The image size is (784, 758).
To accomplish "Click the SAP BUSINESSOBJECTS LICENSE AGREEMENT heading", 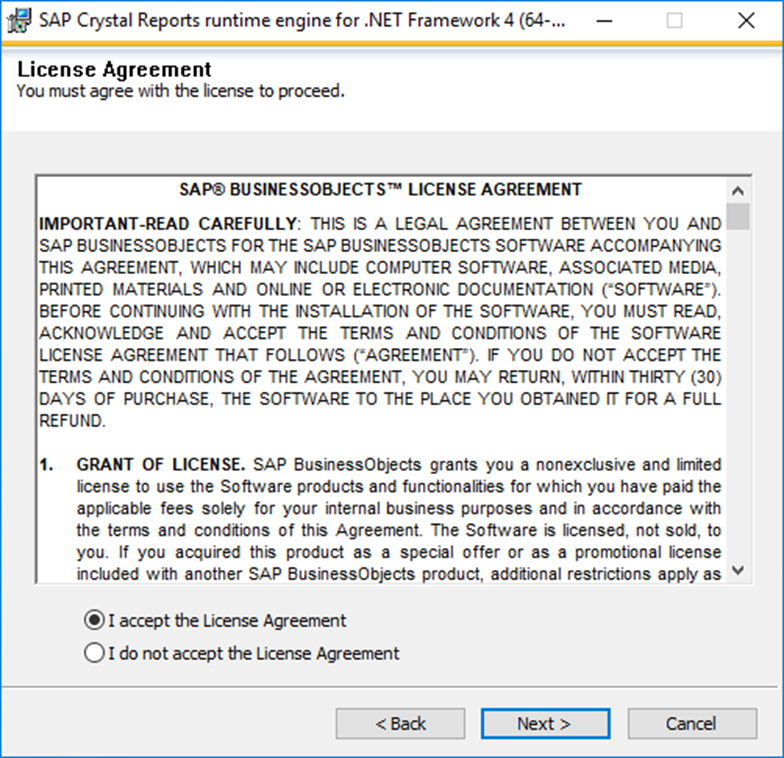I will (x=380, y=190).
